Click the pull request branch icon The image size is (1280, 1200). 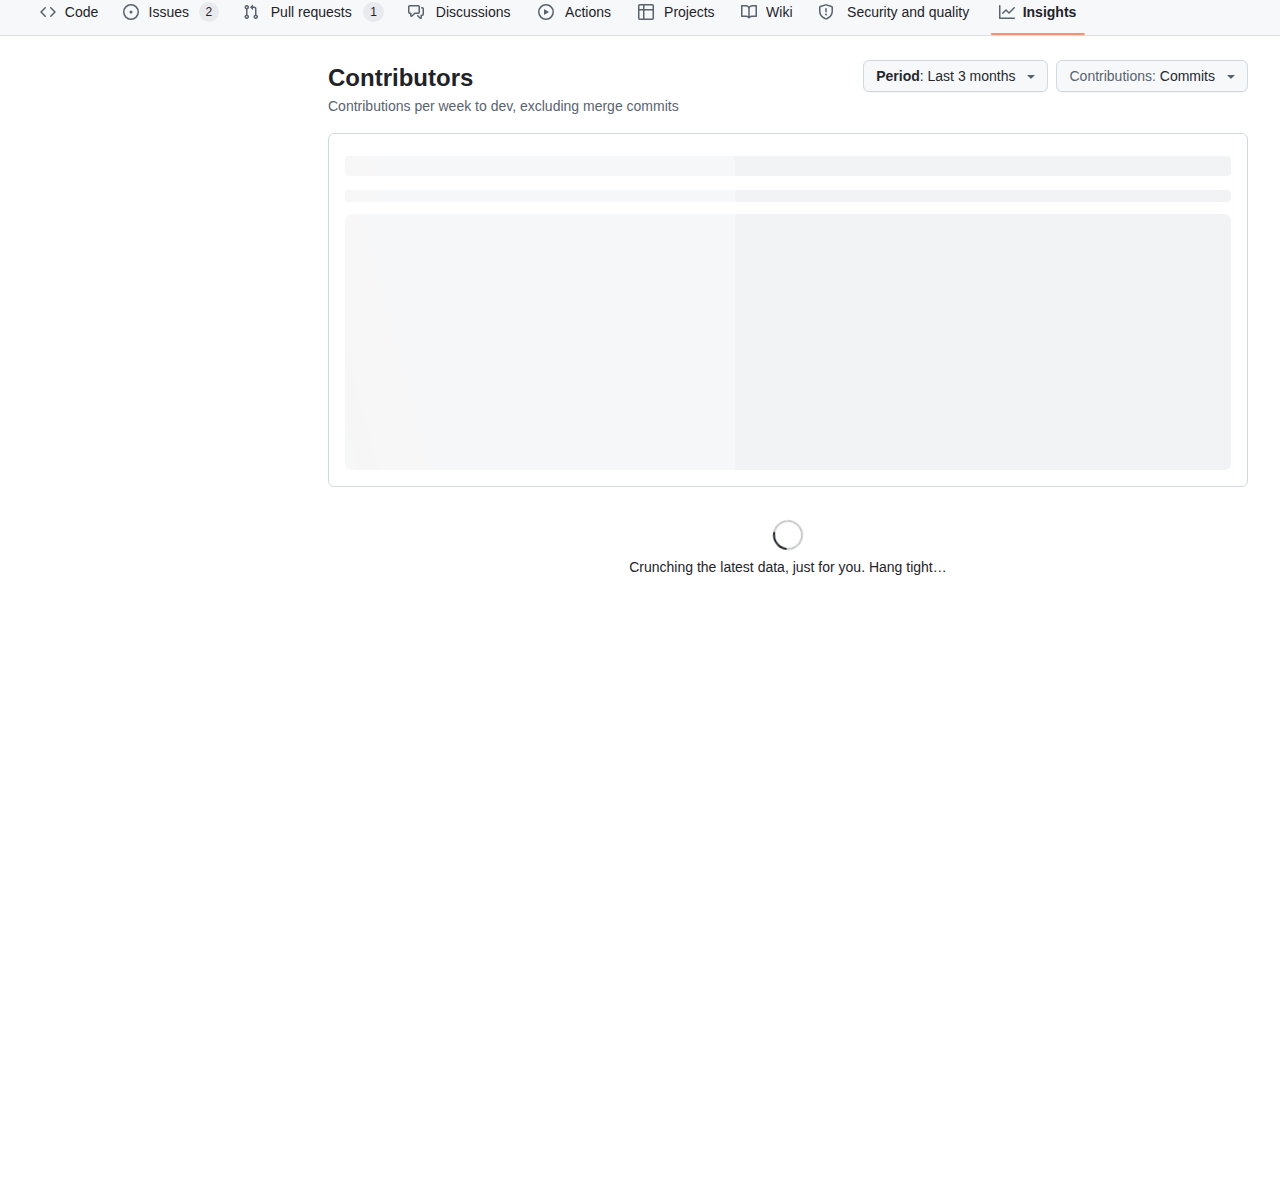251,12
